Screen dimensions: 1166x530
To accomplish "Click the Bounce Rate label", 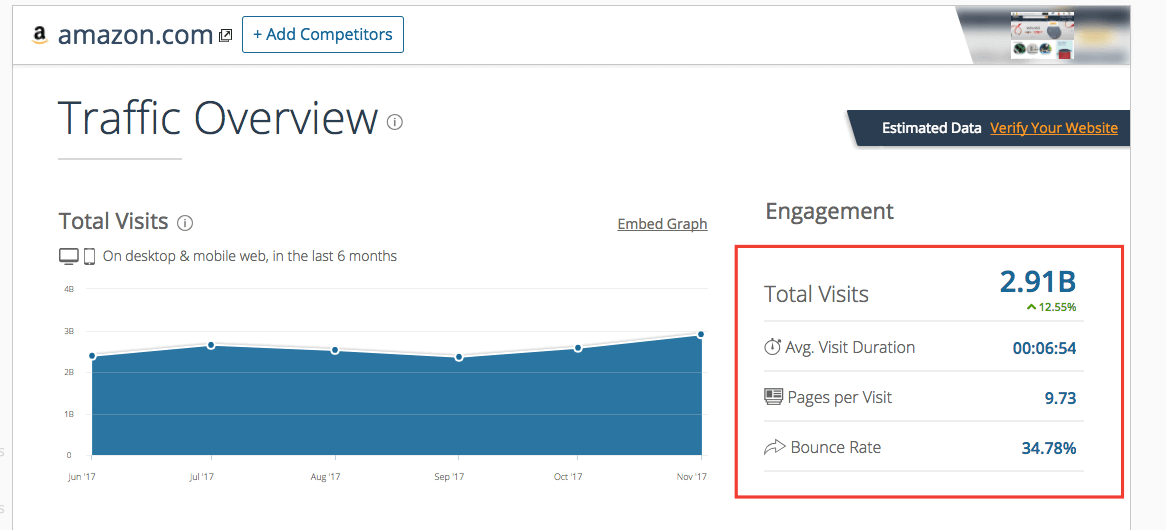I will point(836,447).
